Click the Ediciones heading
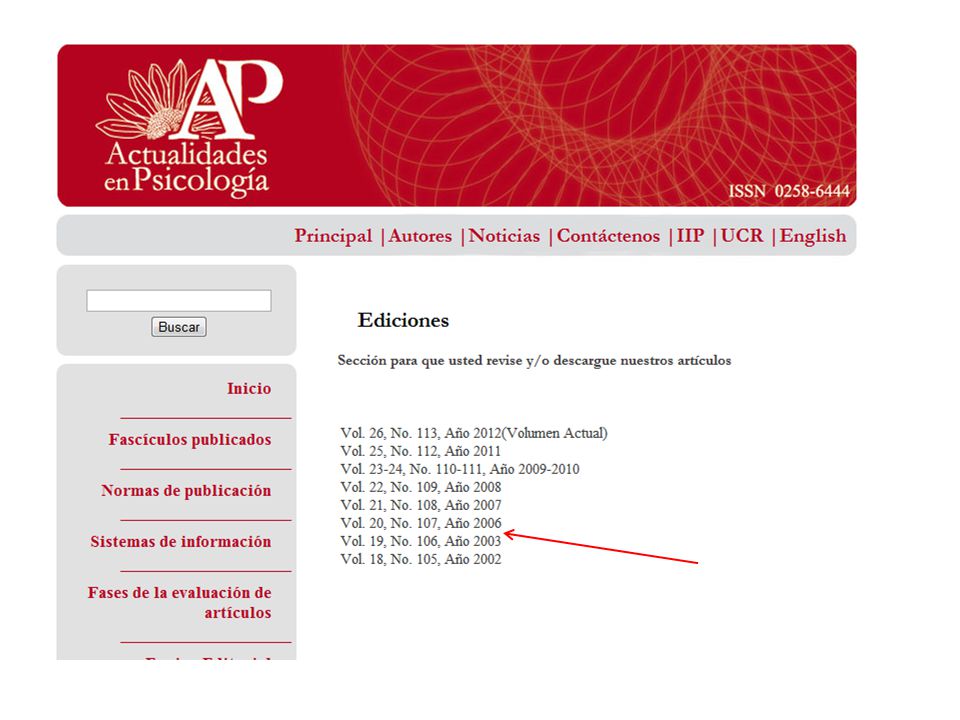 point(403,320)
